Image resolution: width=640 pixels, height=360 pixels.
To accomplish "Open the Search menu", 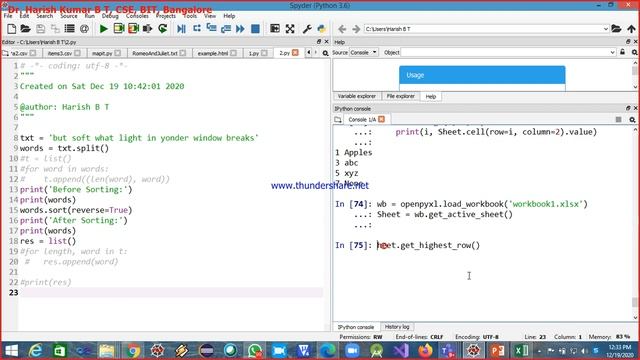I will pyautogui.click(x=44, y=16).
